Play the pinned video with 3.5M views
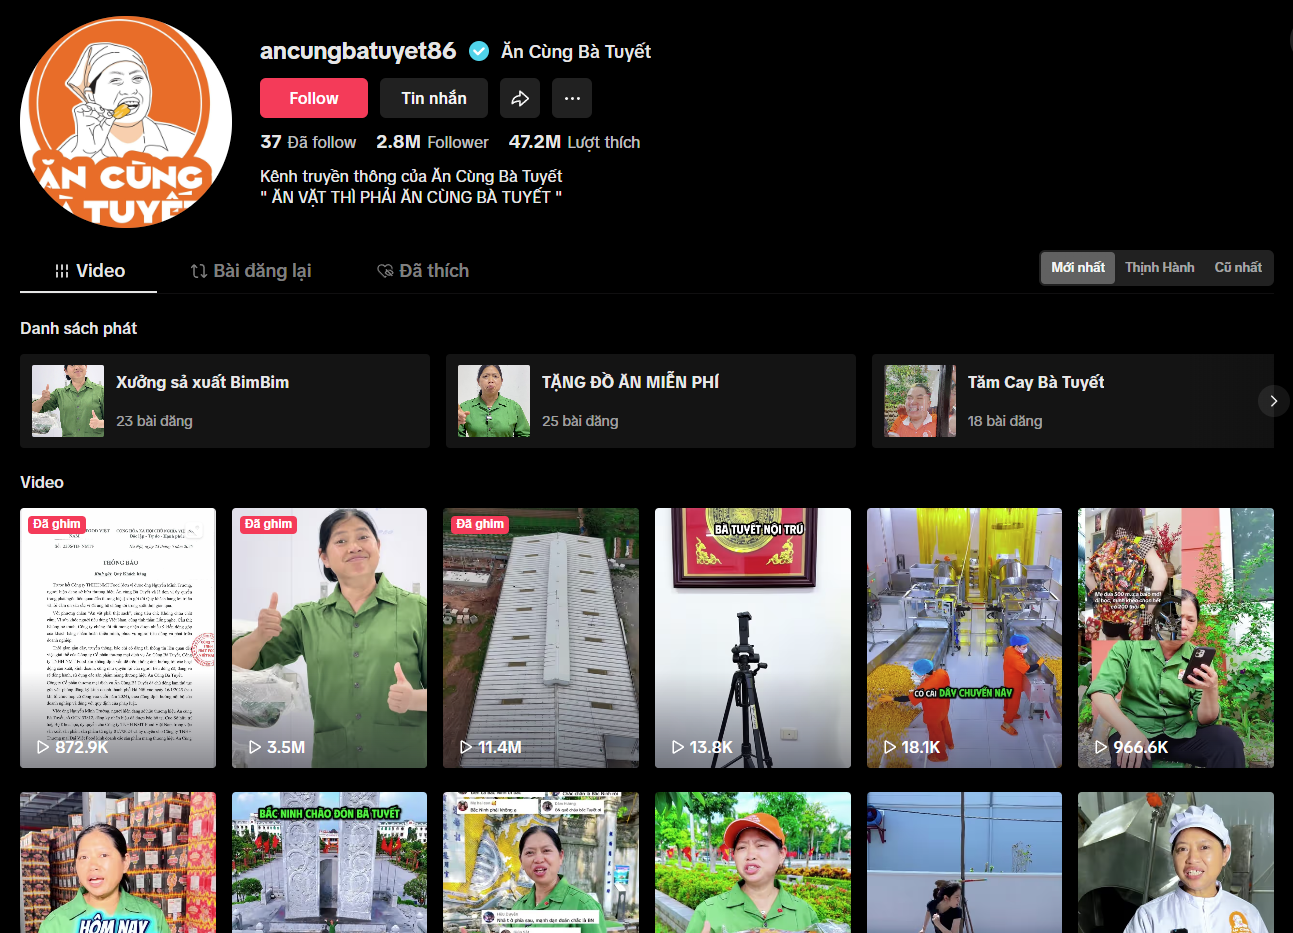Screen dimensions: 1293x933 click(329, 638)
